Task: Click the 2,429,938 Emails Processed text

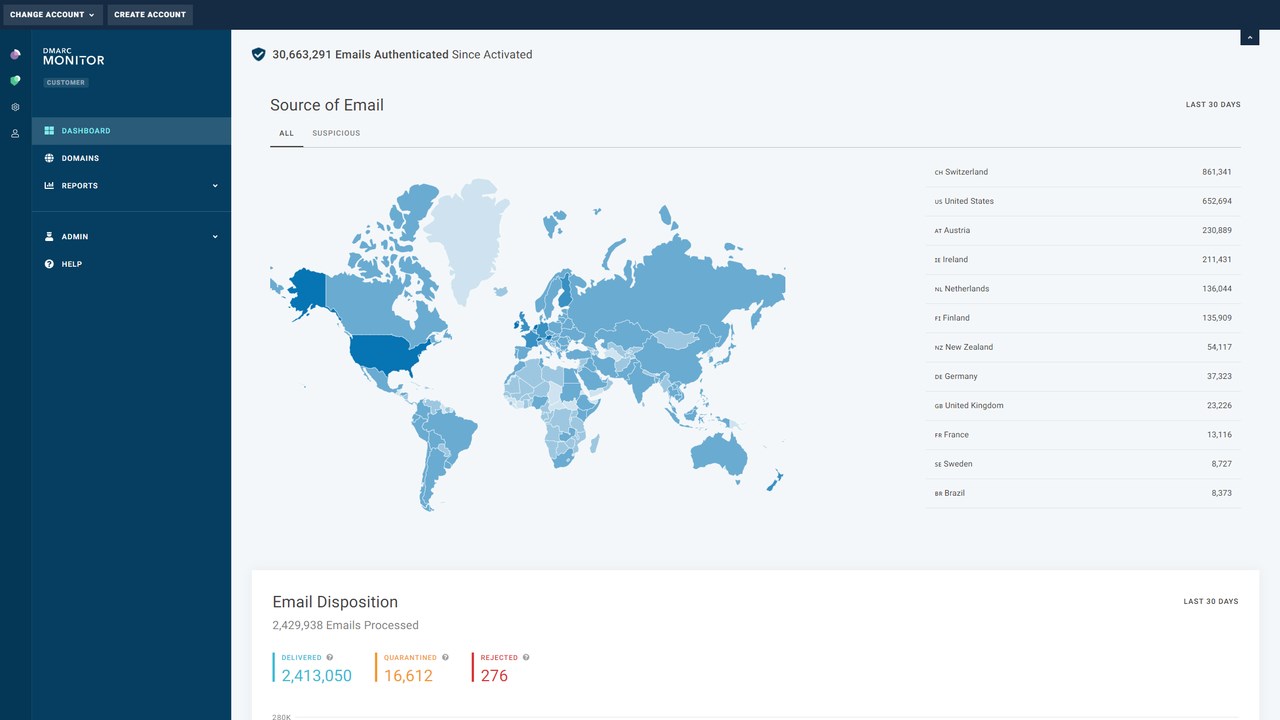Action: coord(345,625)
